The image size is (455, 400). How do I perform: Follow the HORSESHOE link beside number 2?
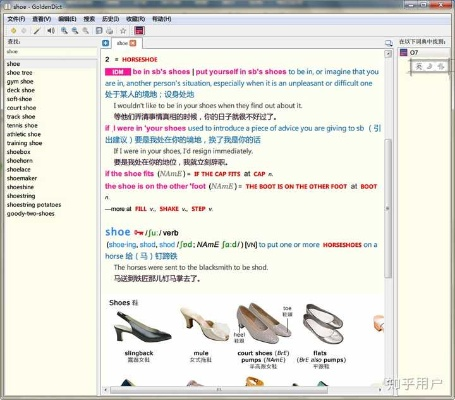pyautogui.click(x=140, y=60)
